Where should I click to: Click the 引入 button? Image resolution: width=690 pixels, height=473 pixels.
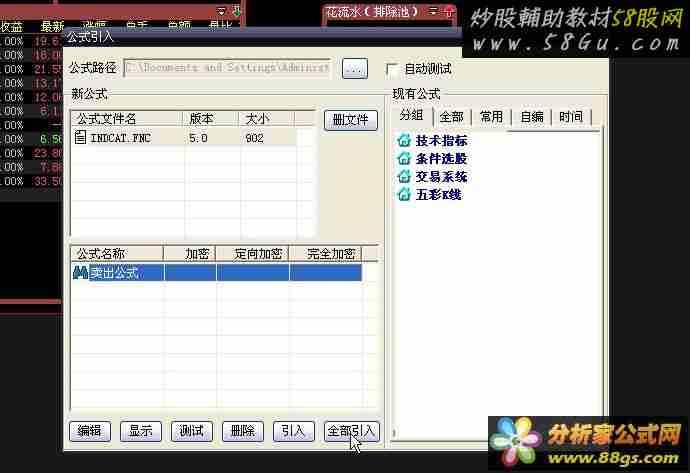(x=294, y=431)
